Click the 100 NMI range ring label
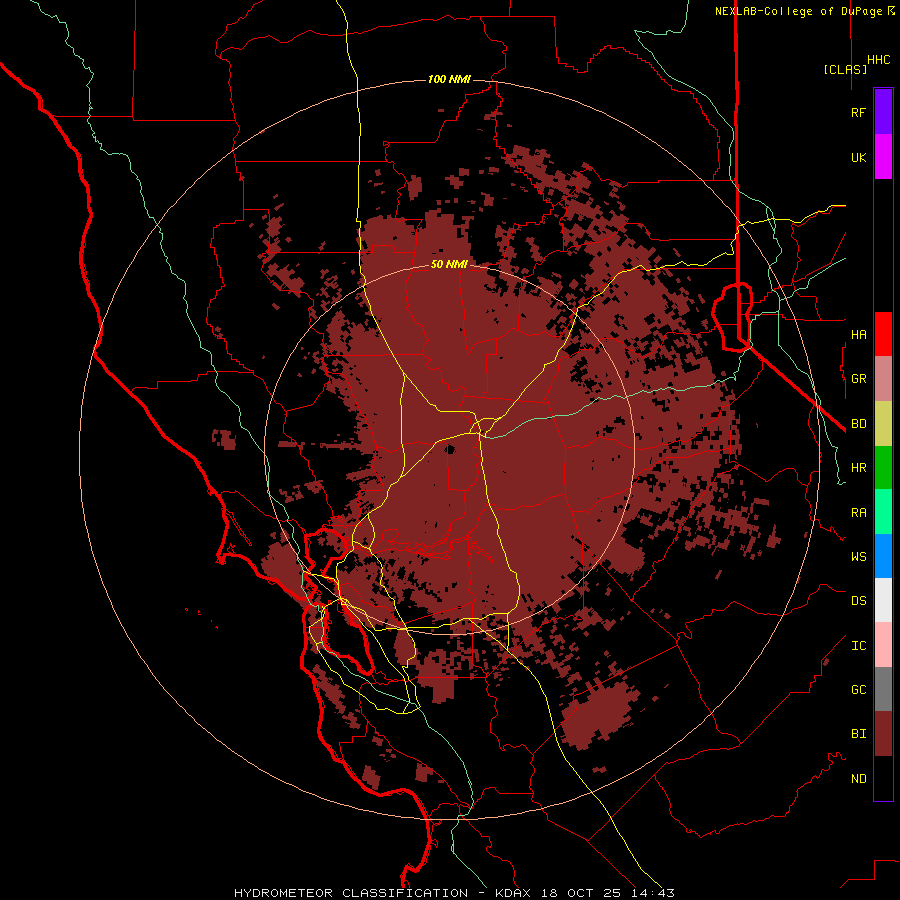 point(449,79)
